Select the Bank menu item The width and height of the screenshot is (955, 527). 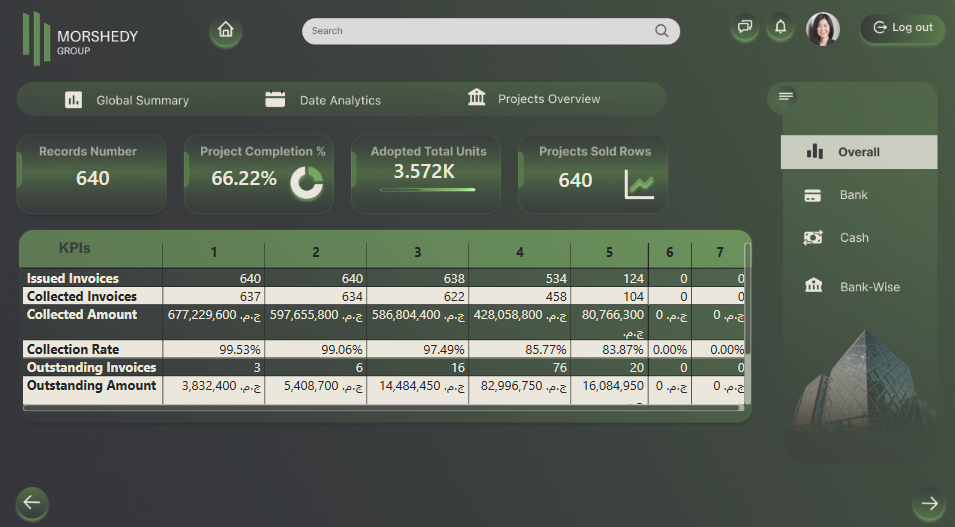[x=859, y=195]
